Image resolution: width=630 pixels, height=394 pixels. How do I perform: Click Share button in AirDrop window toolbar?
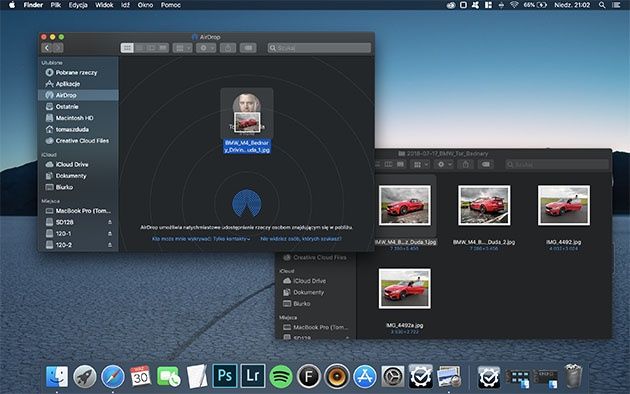coord(228,48)
